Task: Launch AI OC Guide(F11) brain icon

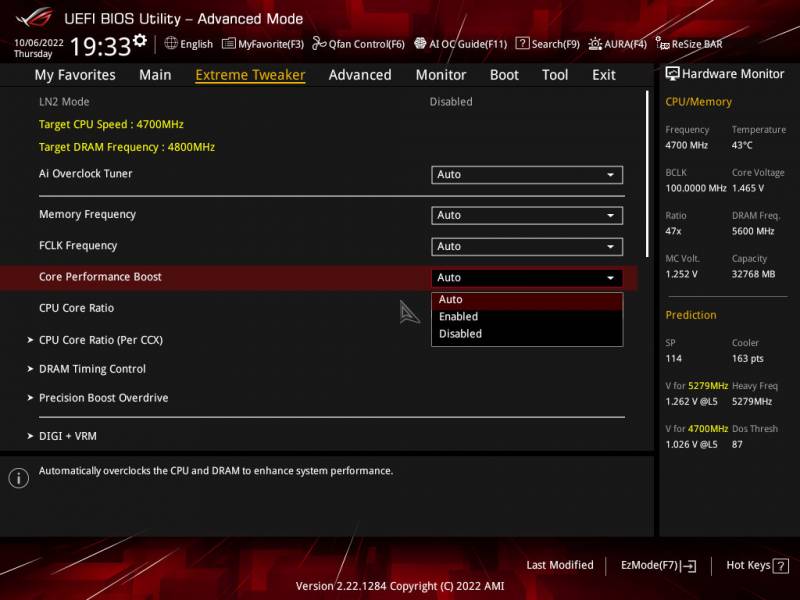Action: coord(420,43)
